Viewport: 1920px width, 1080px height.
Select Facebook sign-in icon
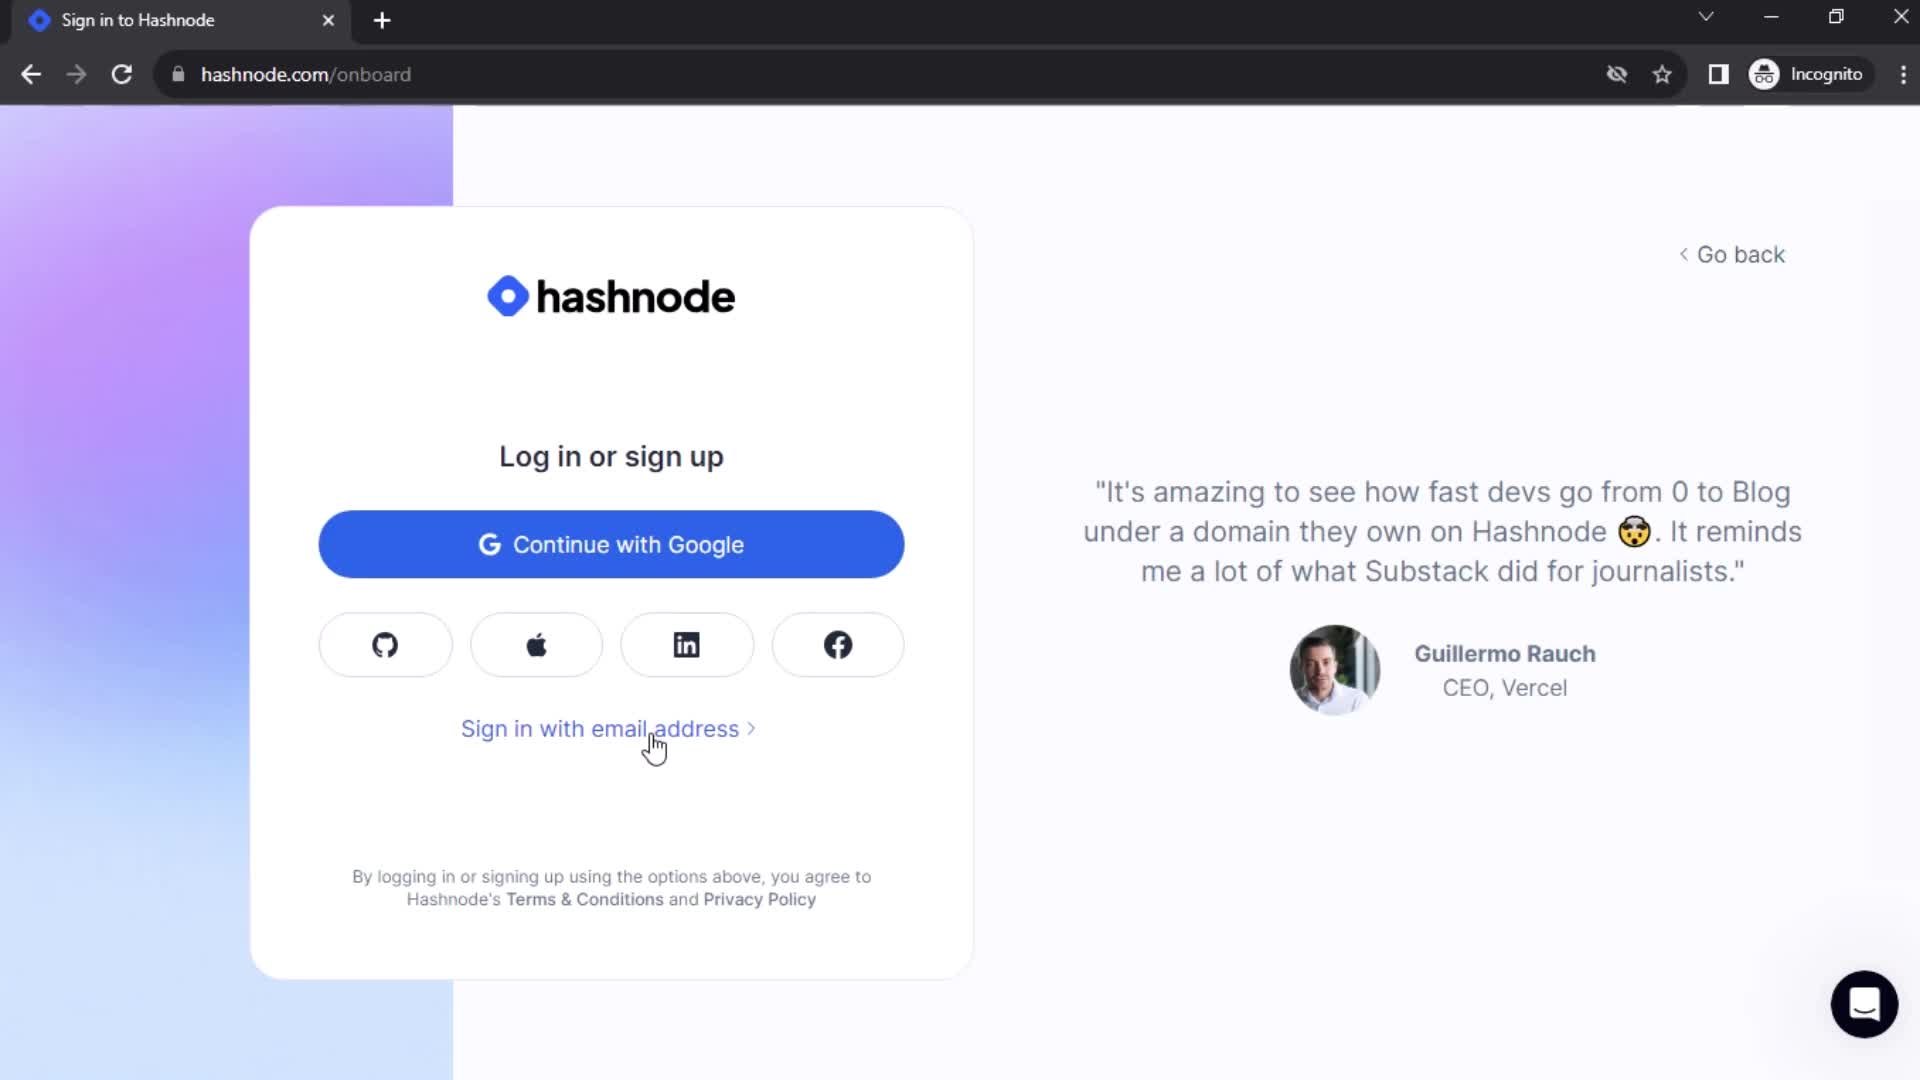coord(839,645)
